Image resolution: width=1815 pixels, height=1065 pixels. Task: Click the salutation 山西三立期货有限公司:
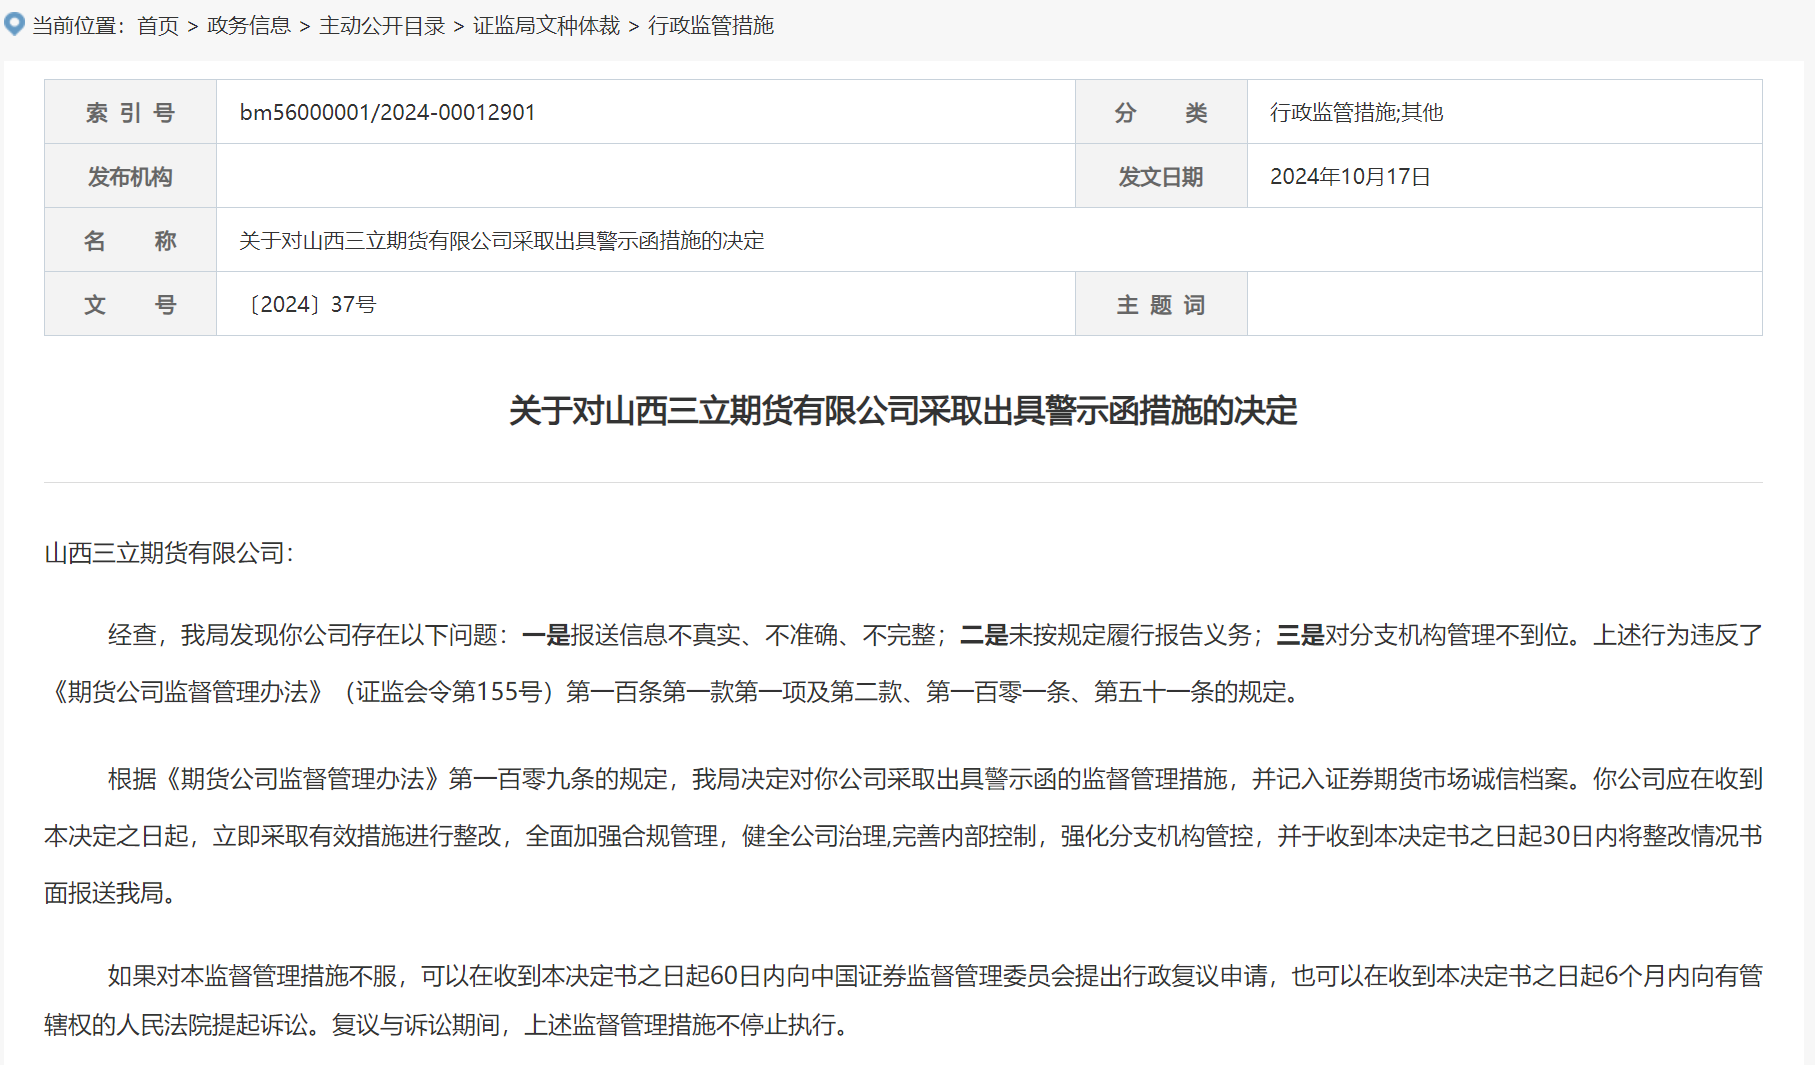169,553
